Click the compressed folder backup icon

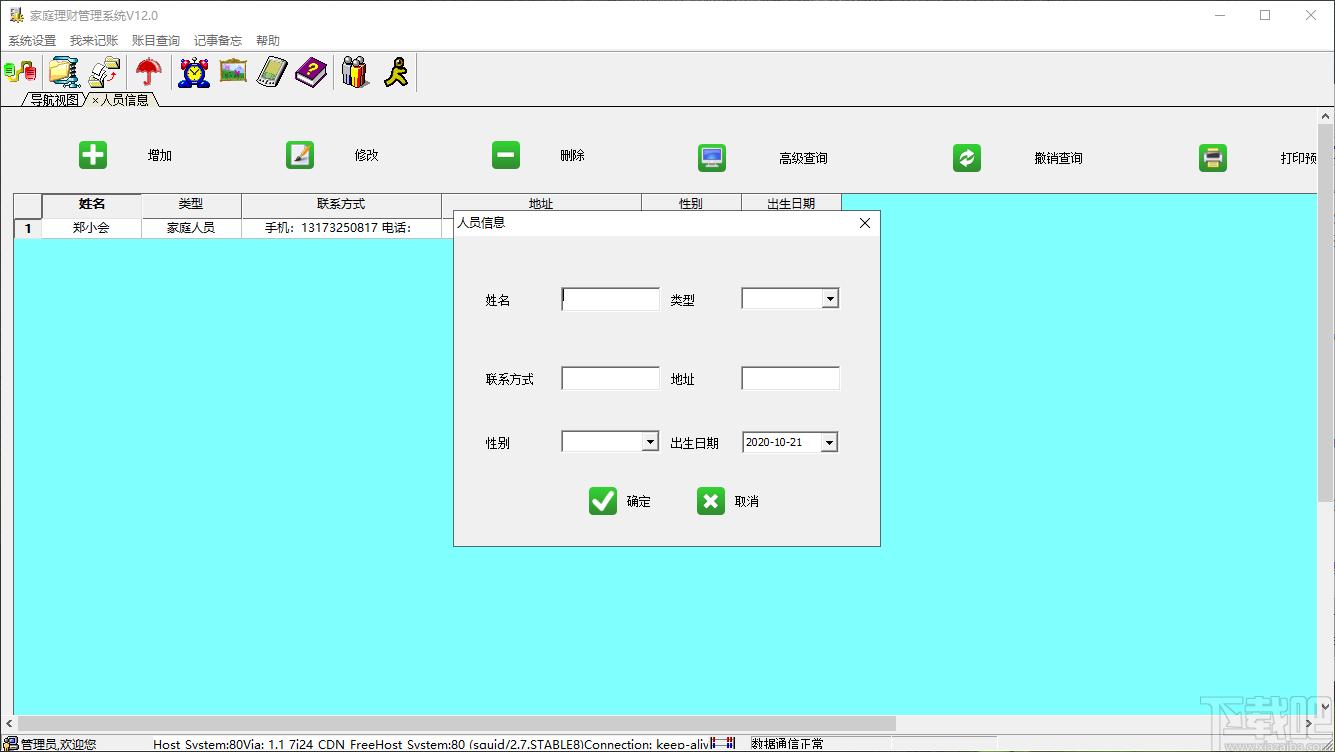64,72
